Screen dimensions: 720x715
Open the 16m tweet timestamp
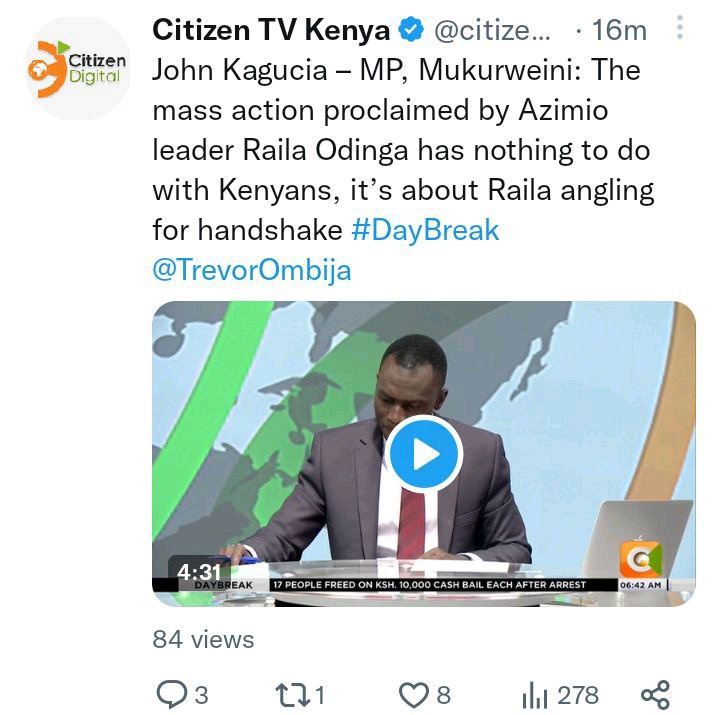pos(619,30)
